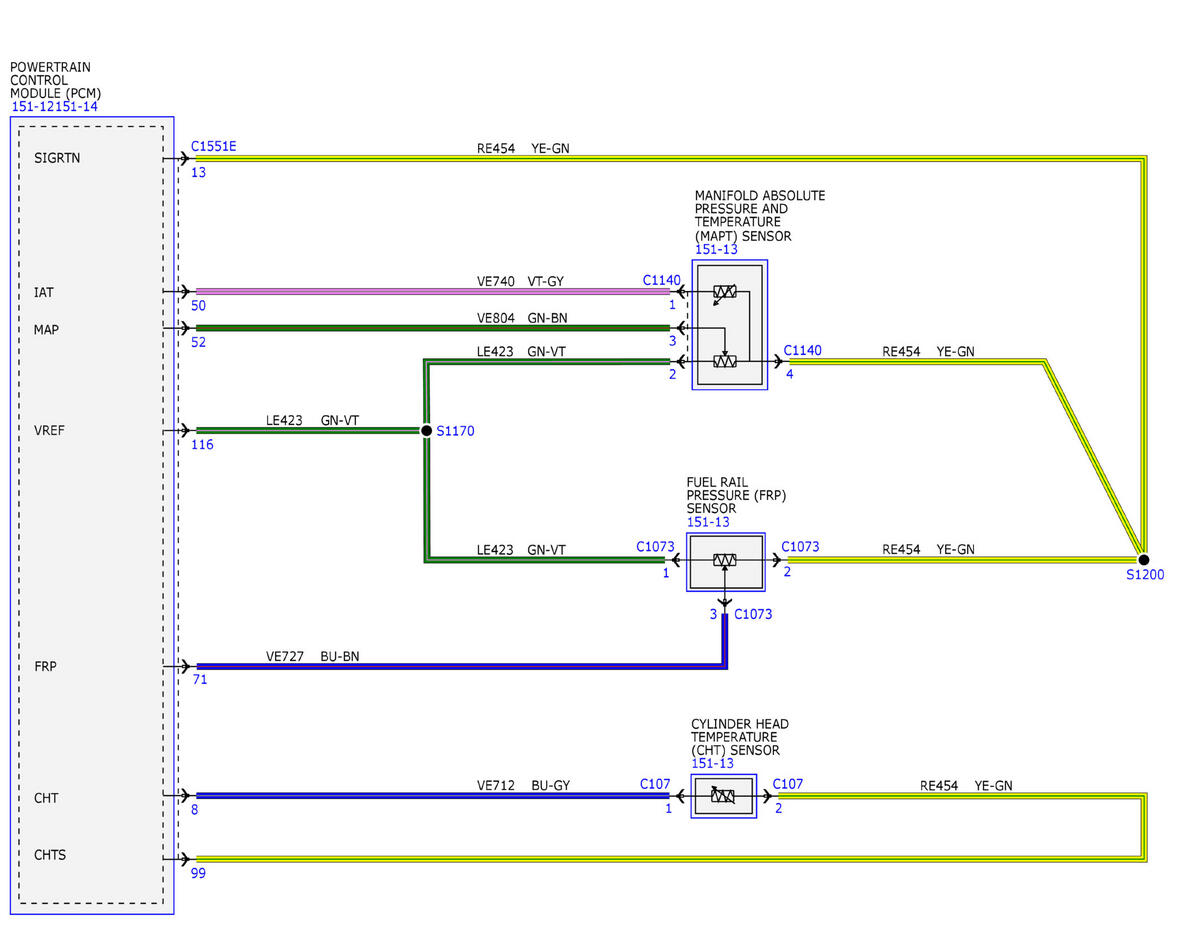The width and height of the screenshot is (1200, 927).
Task: Open the 151-13 link under CHT sensor
Action: 712,764
